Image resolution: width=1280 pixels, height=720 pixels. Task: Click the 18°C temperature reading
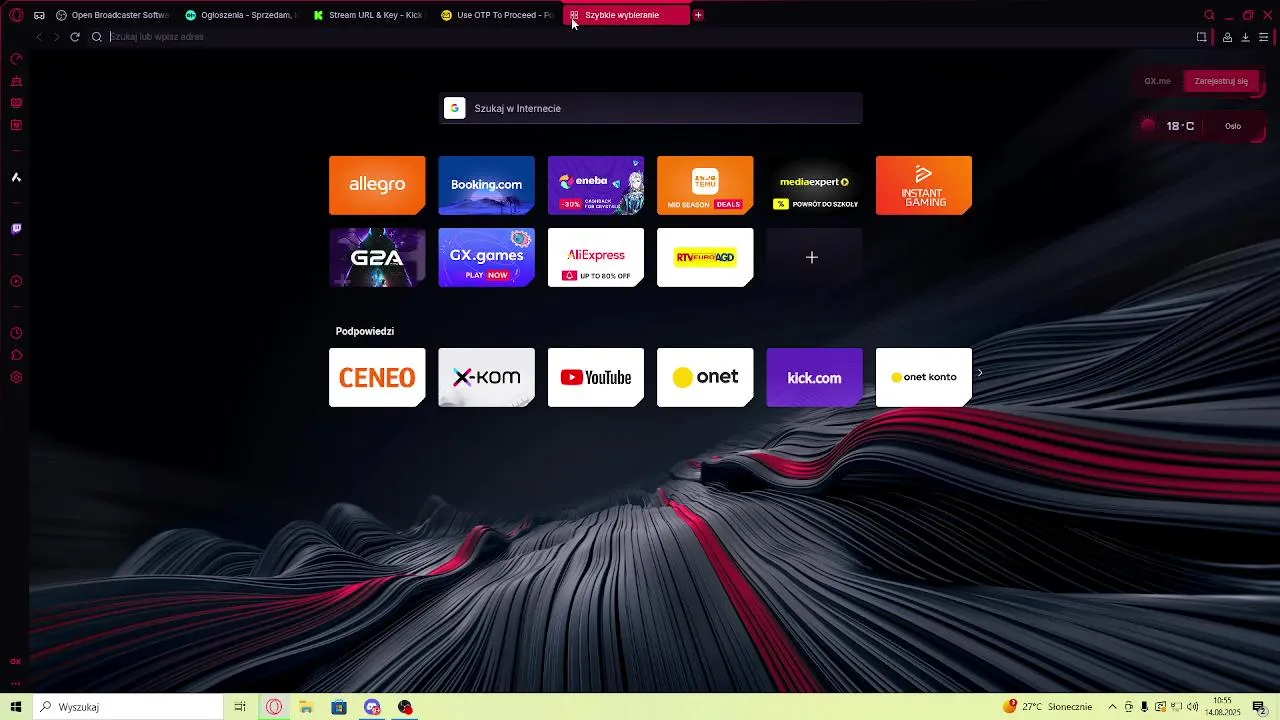click(1180, 126)
